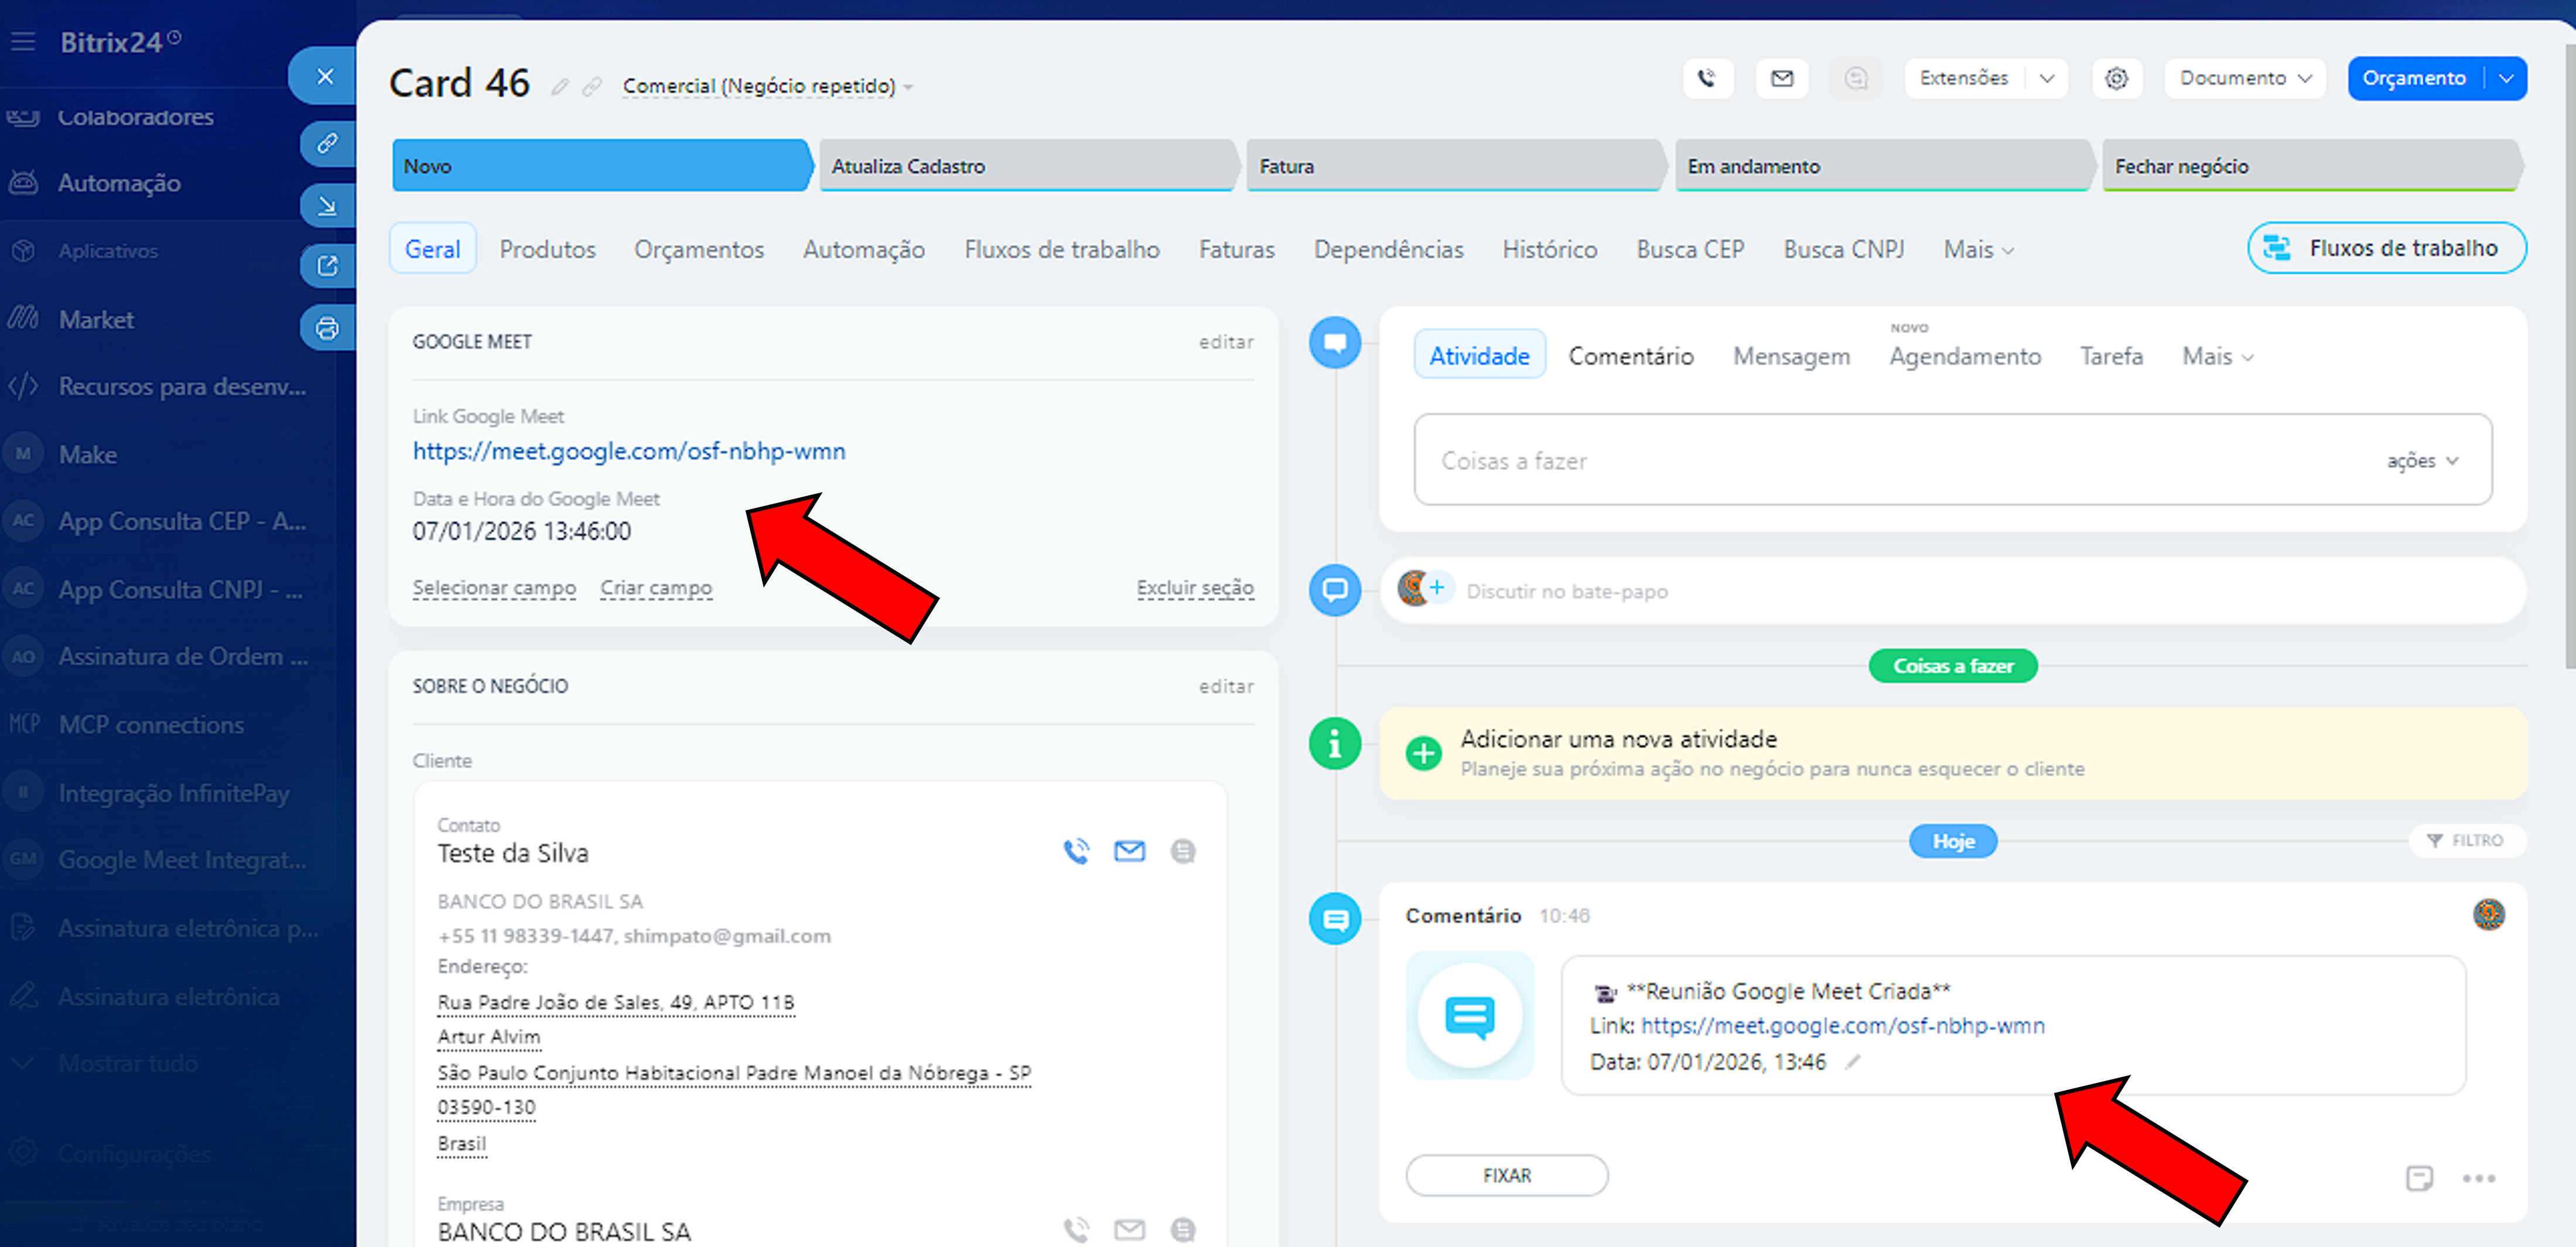This screenshot has height=1247, width=2576.
Task: Click the email envelope icon in header
Action: click(1781, 78)
